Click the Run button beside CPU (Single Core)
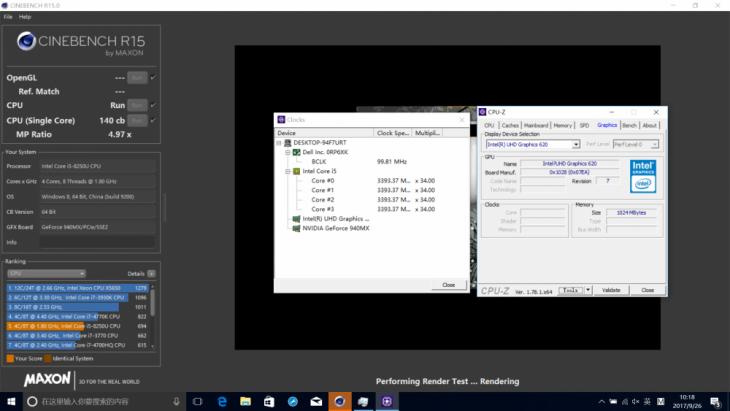The image size is (730, 411). [x=137, y=120]
